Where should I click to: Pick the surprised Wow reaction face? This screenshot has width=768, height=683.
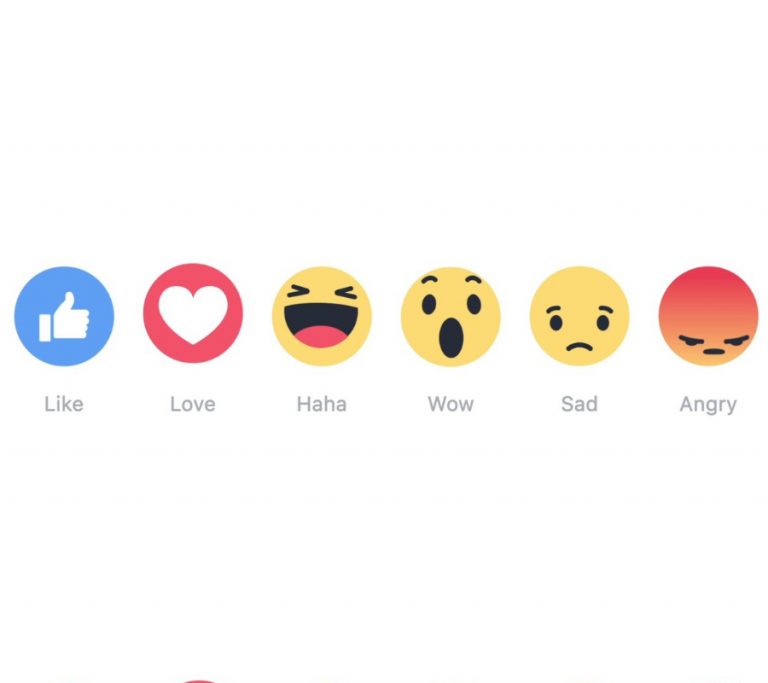coord(451,317)
